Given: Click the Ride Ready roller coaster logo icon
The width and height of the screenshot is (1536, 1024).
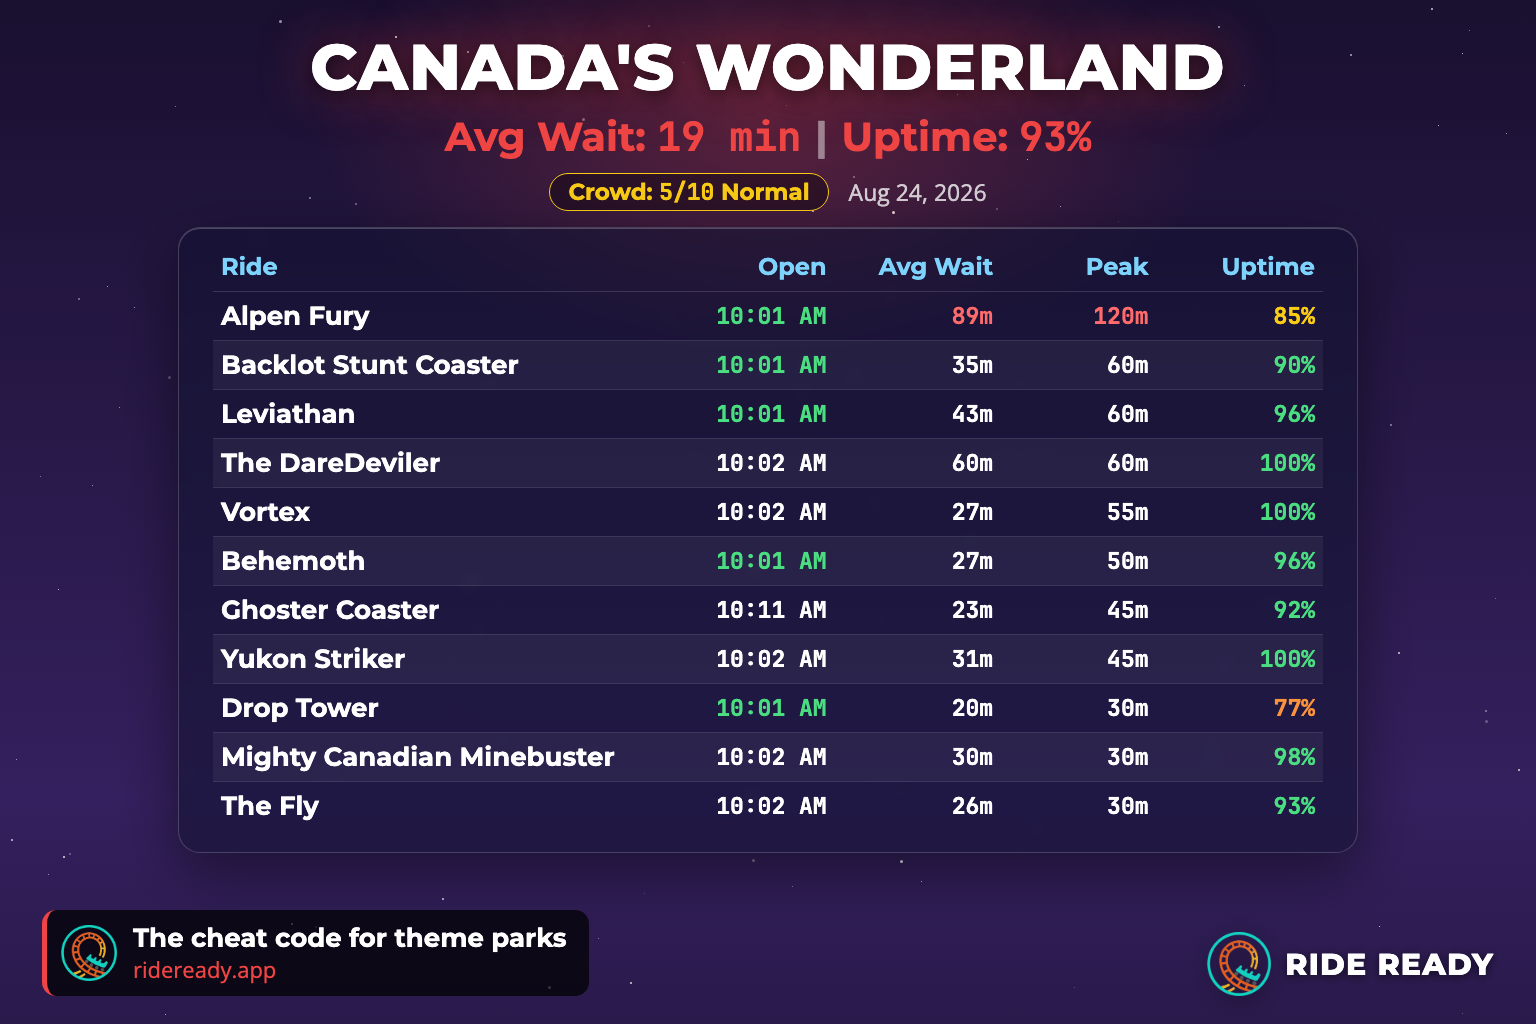Looking at the screenshot, I should (x=1239, y=964).
